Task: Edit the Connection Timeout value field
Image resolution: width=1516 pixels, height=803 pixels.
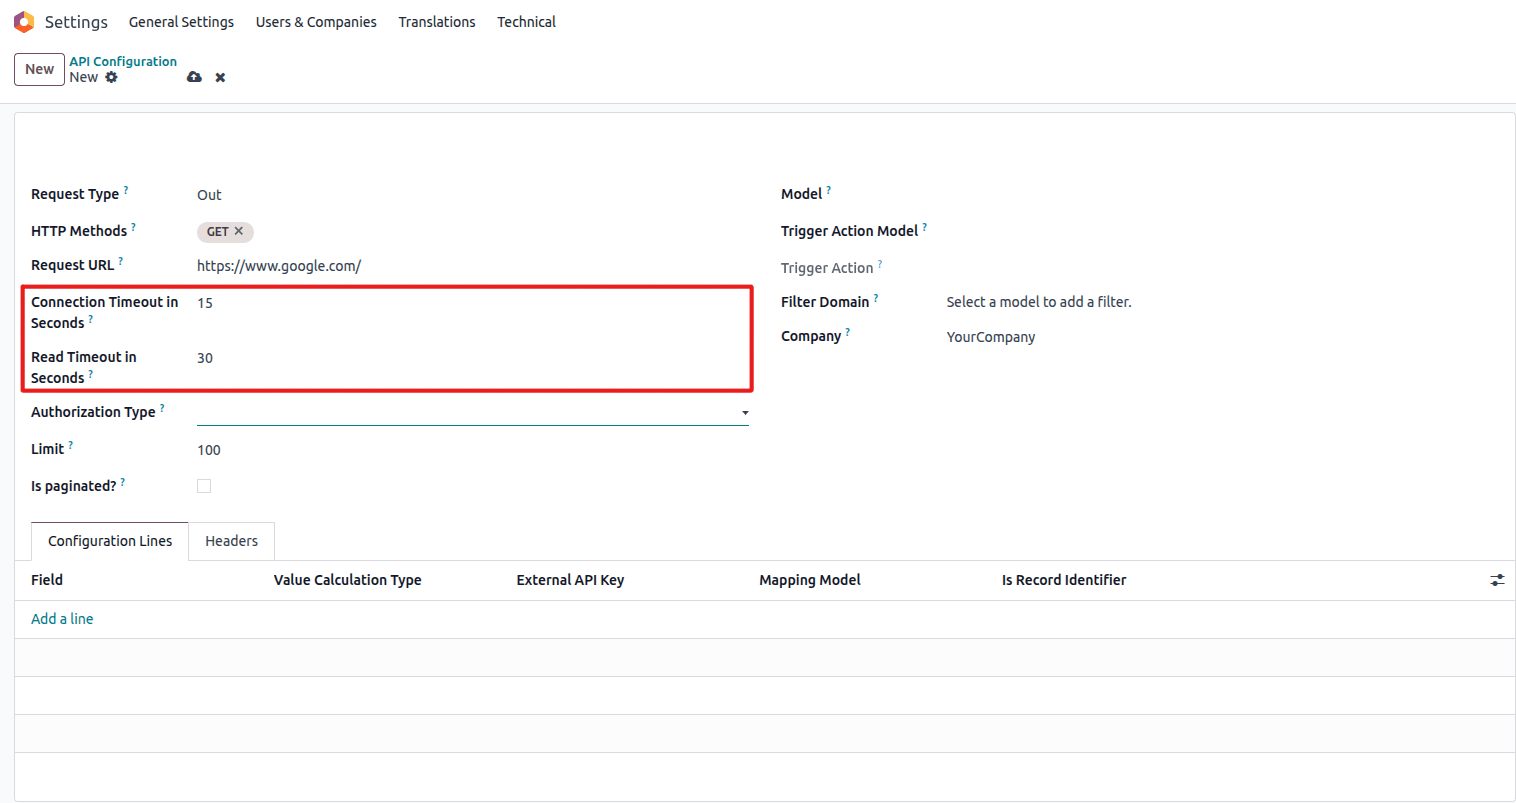Action: coord(470,303)
